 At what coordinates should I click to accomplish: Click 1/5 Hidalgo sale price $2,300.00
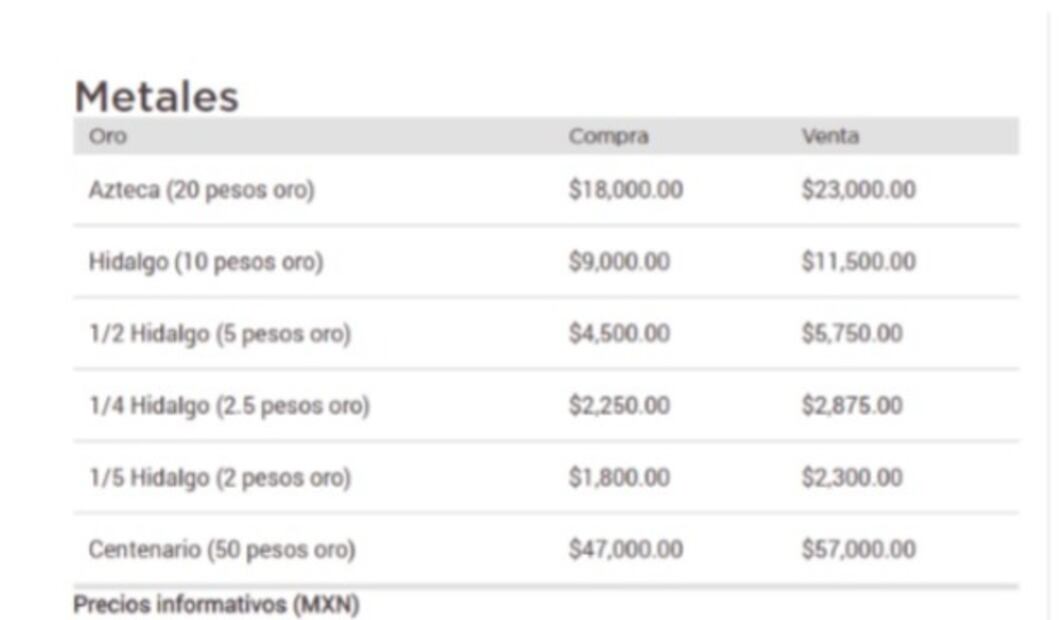pos(852,478)
